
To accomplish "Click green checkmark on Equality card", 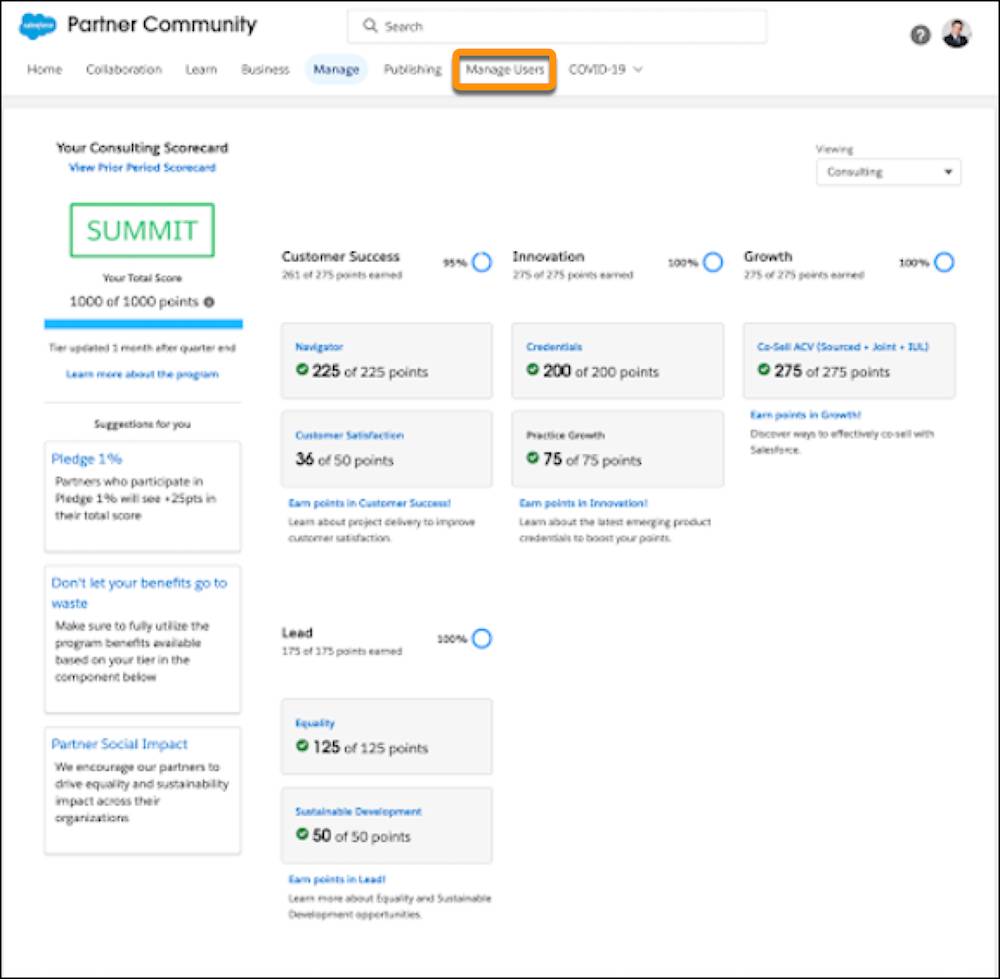I will coord(302,746).
